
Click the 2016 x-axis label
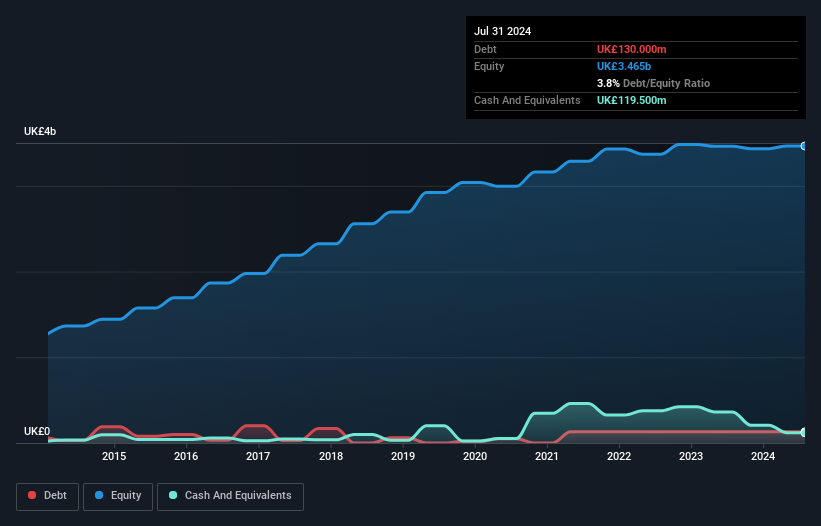pyautogui.click(x=186, y=457)
